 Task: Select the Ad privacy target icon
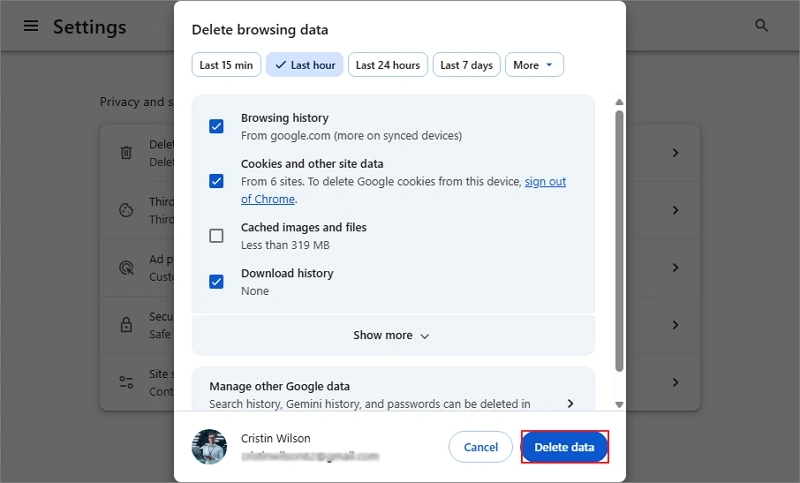[126, 267]
